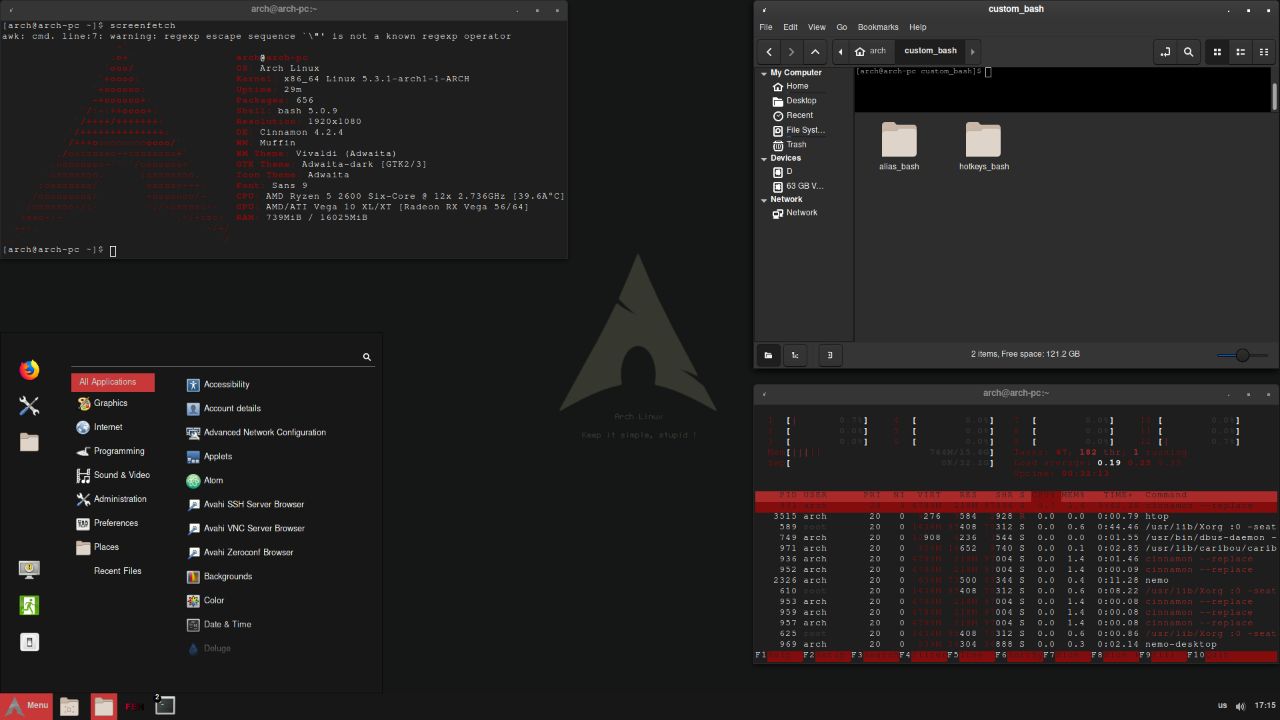Open the File menu in Nemo

tap(766, 27)
